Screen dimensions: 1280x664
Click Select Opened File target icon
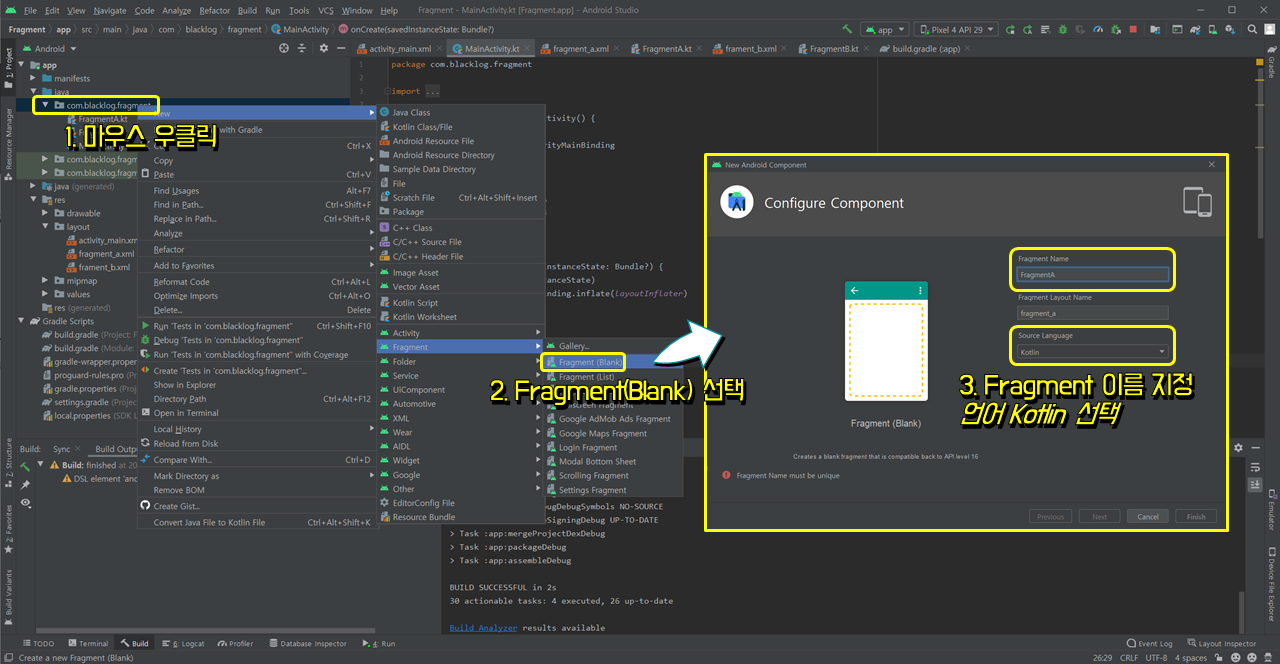coord(285,48)
